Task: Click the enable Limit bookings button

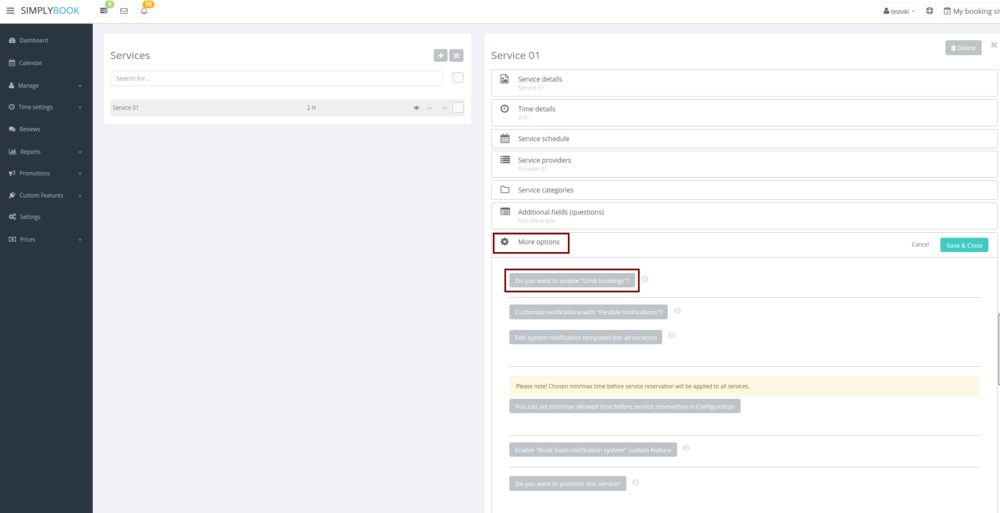Action: (572, 281)
